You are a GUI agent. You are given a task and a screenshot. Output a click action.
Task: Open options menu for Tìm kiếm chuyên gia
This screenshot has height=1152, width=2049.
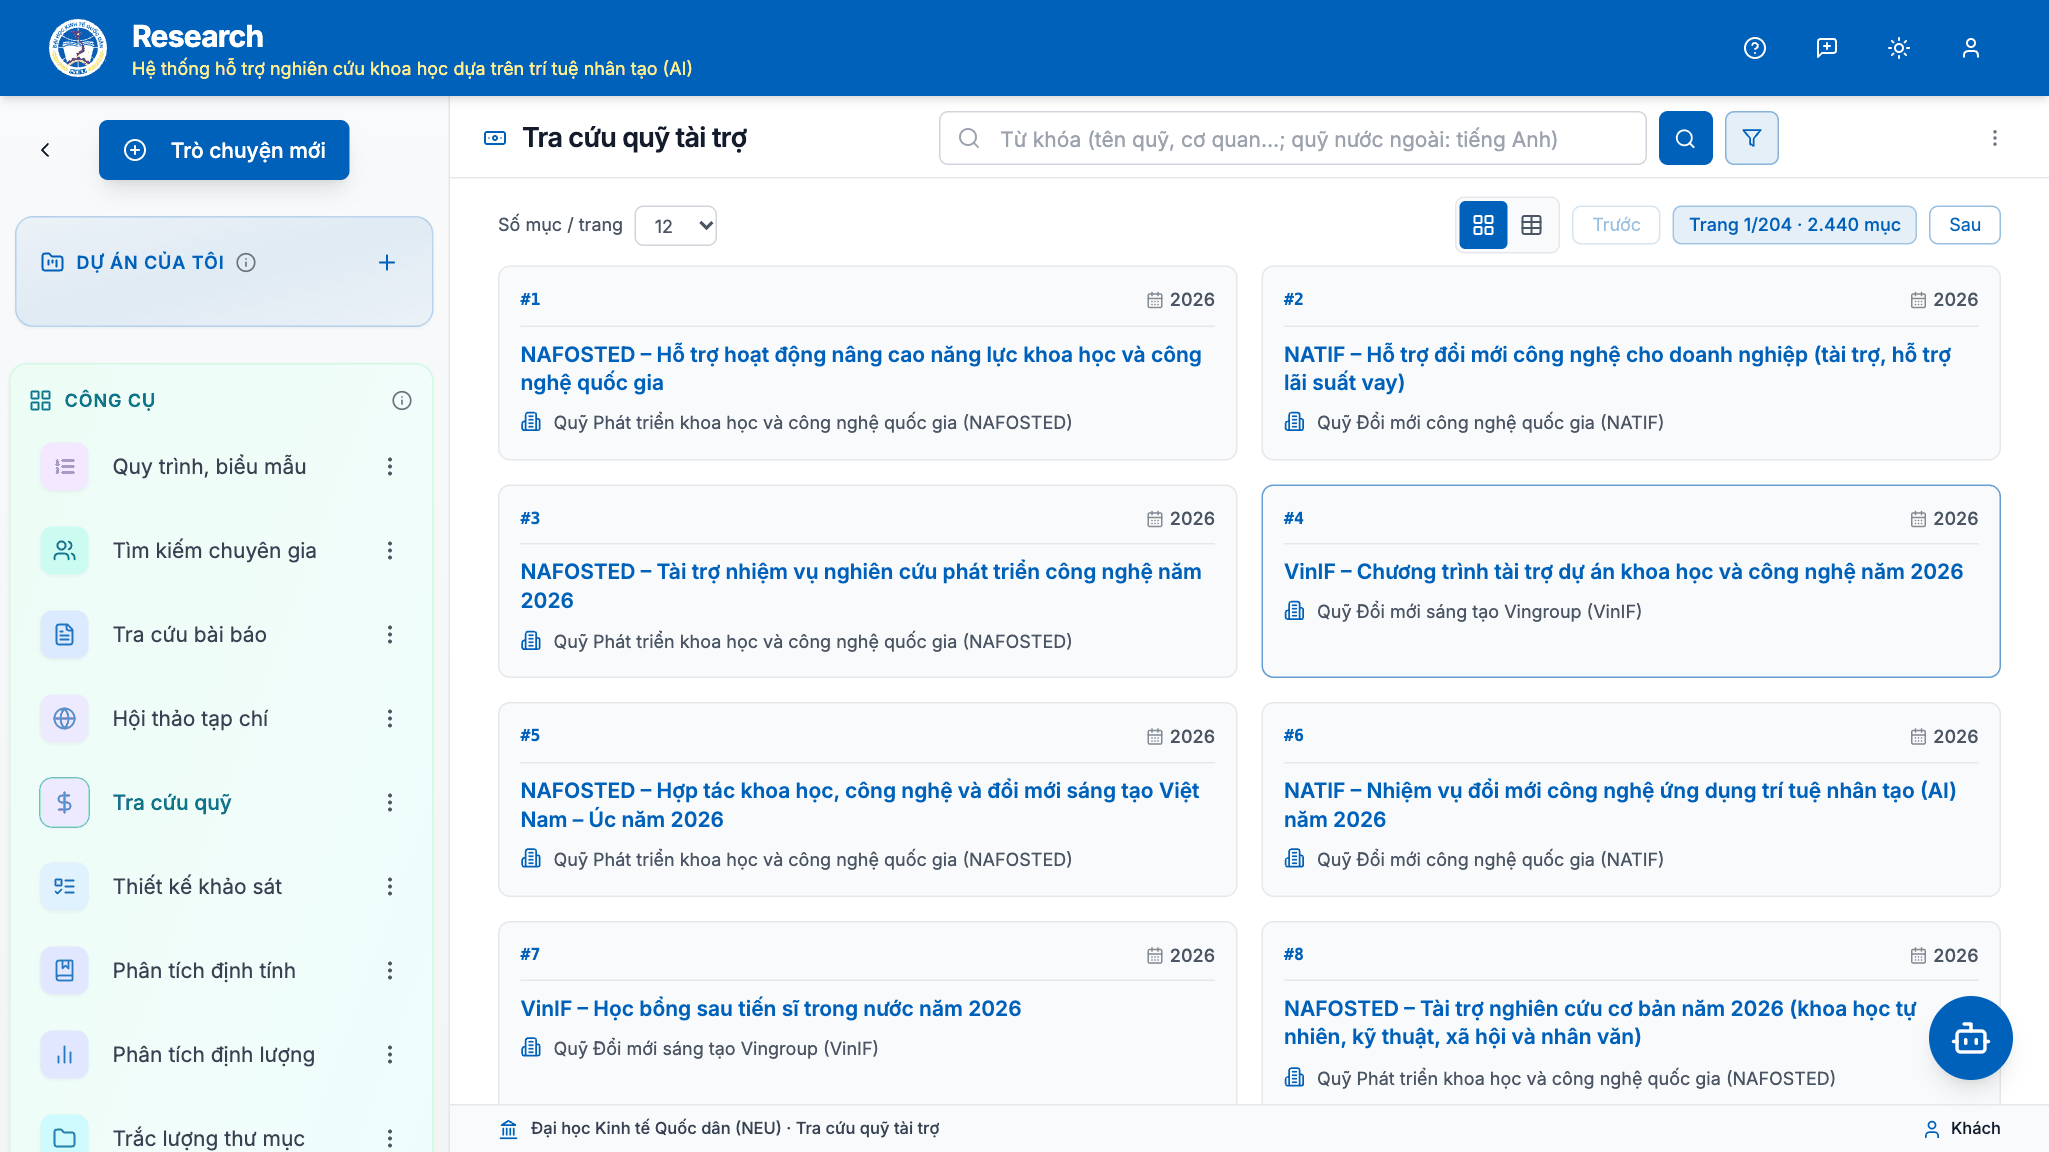coord(390,550)
